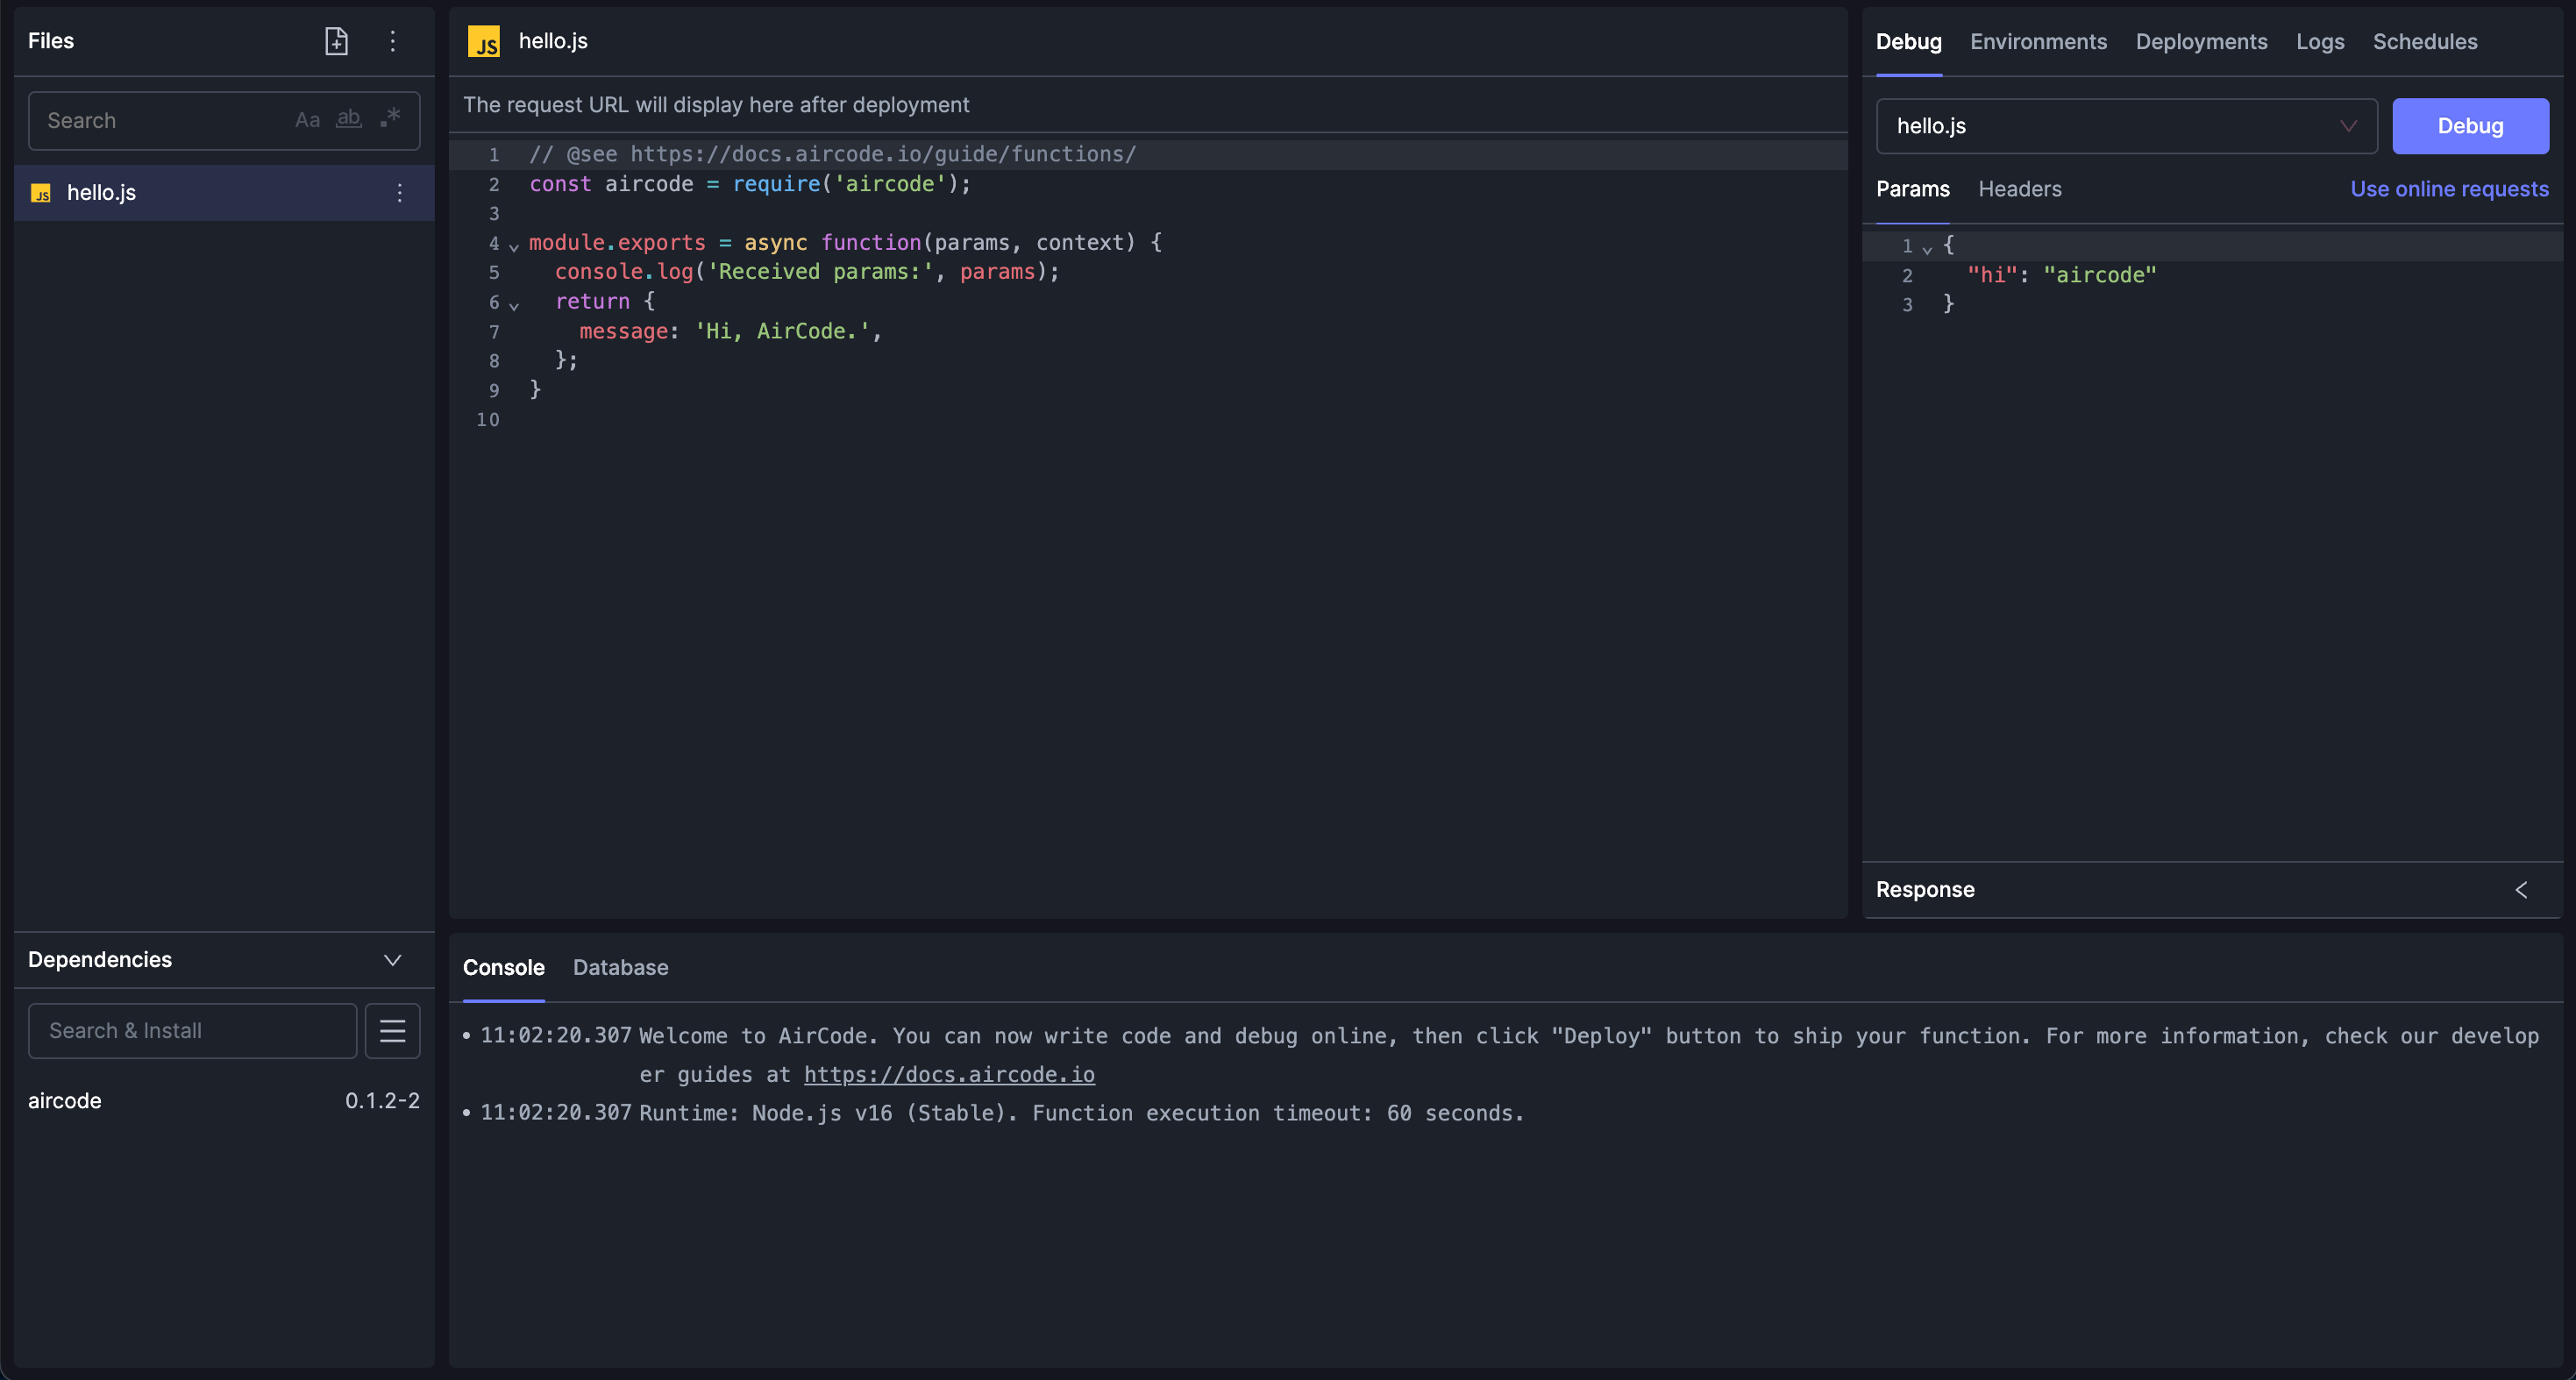This screenshot has width=2576, height=1380.
Task: Fold the params JSON at line 1
Action: [1927, 248]
